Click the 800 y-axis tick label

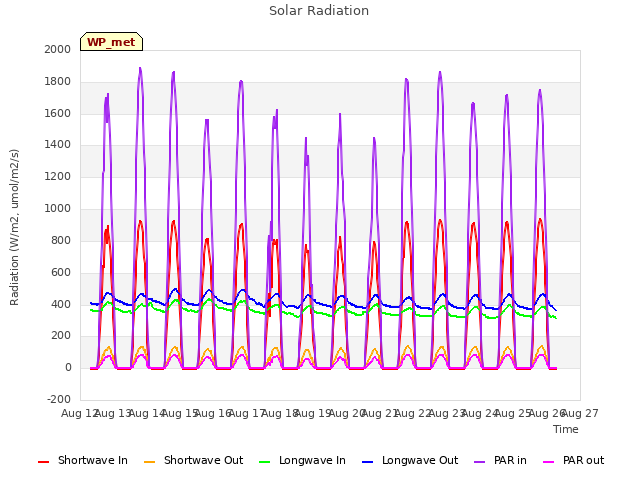coord(61,240)
